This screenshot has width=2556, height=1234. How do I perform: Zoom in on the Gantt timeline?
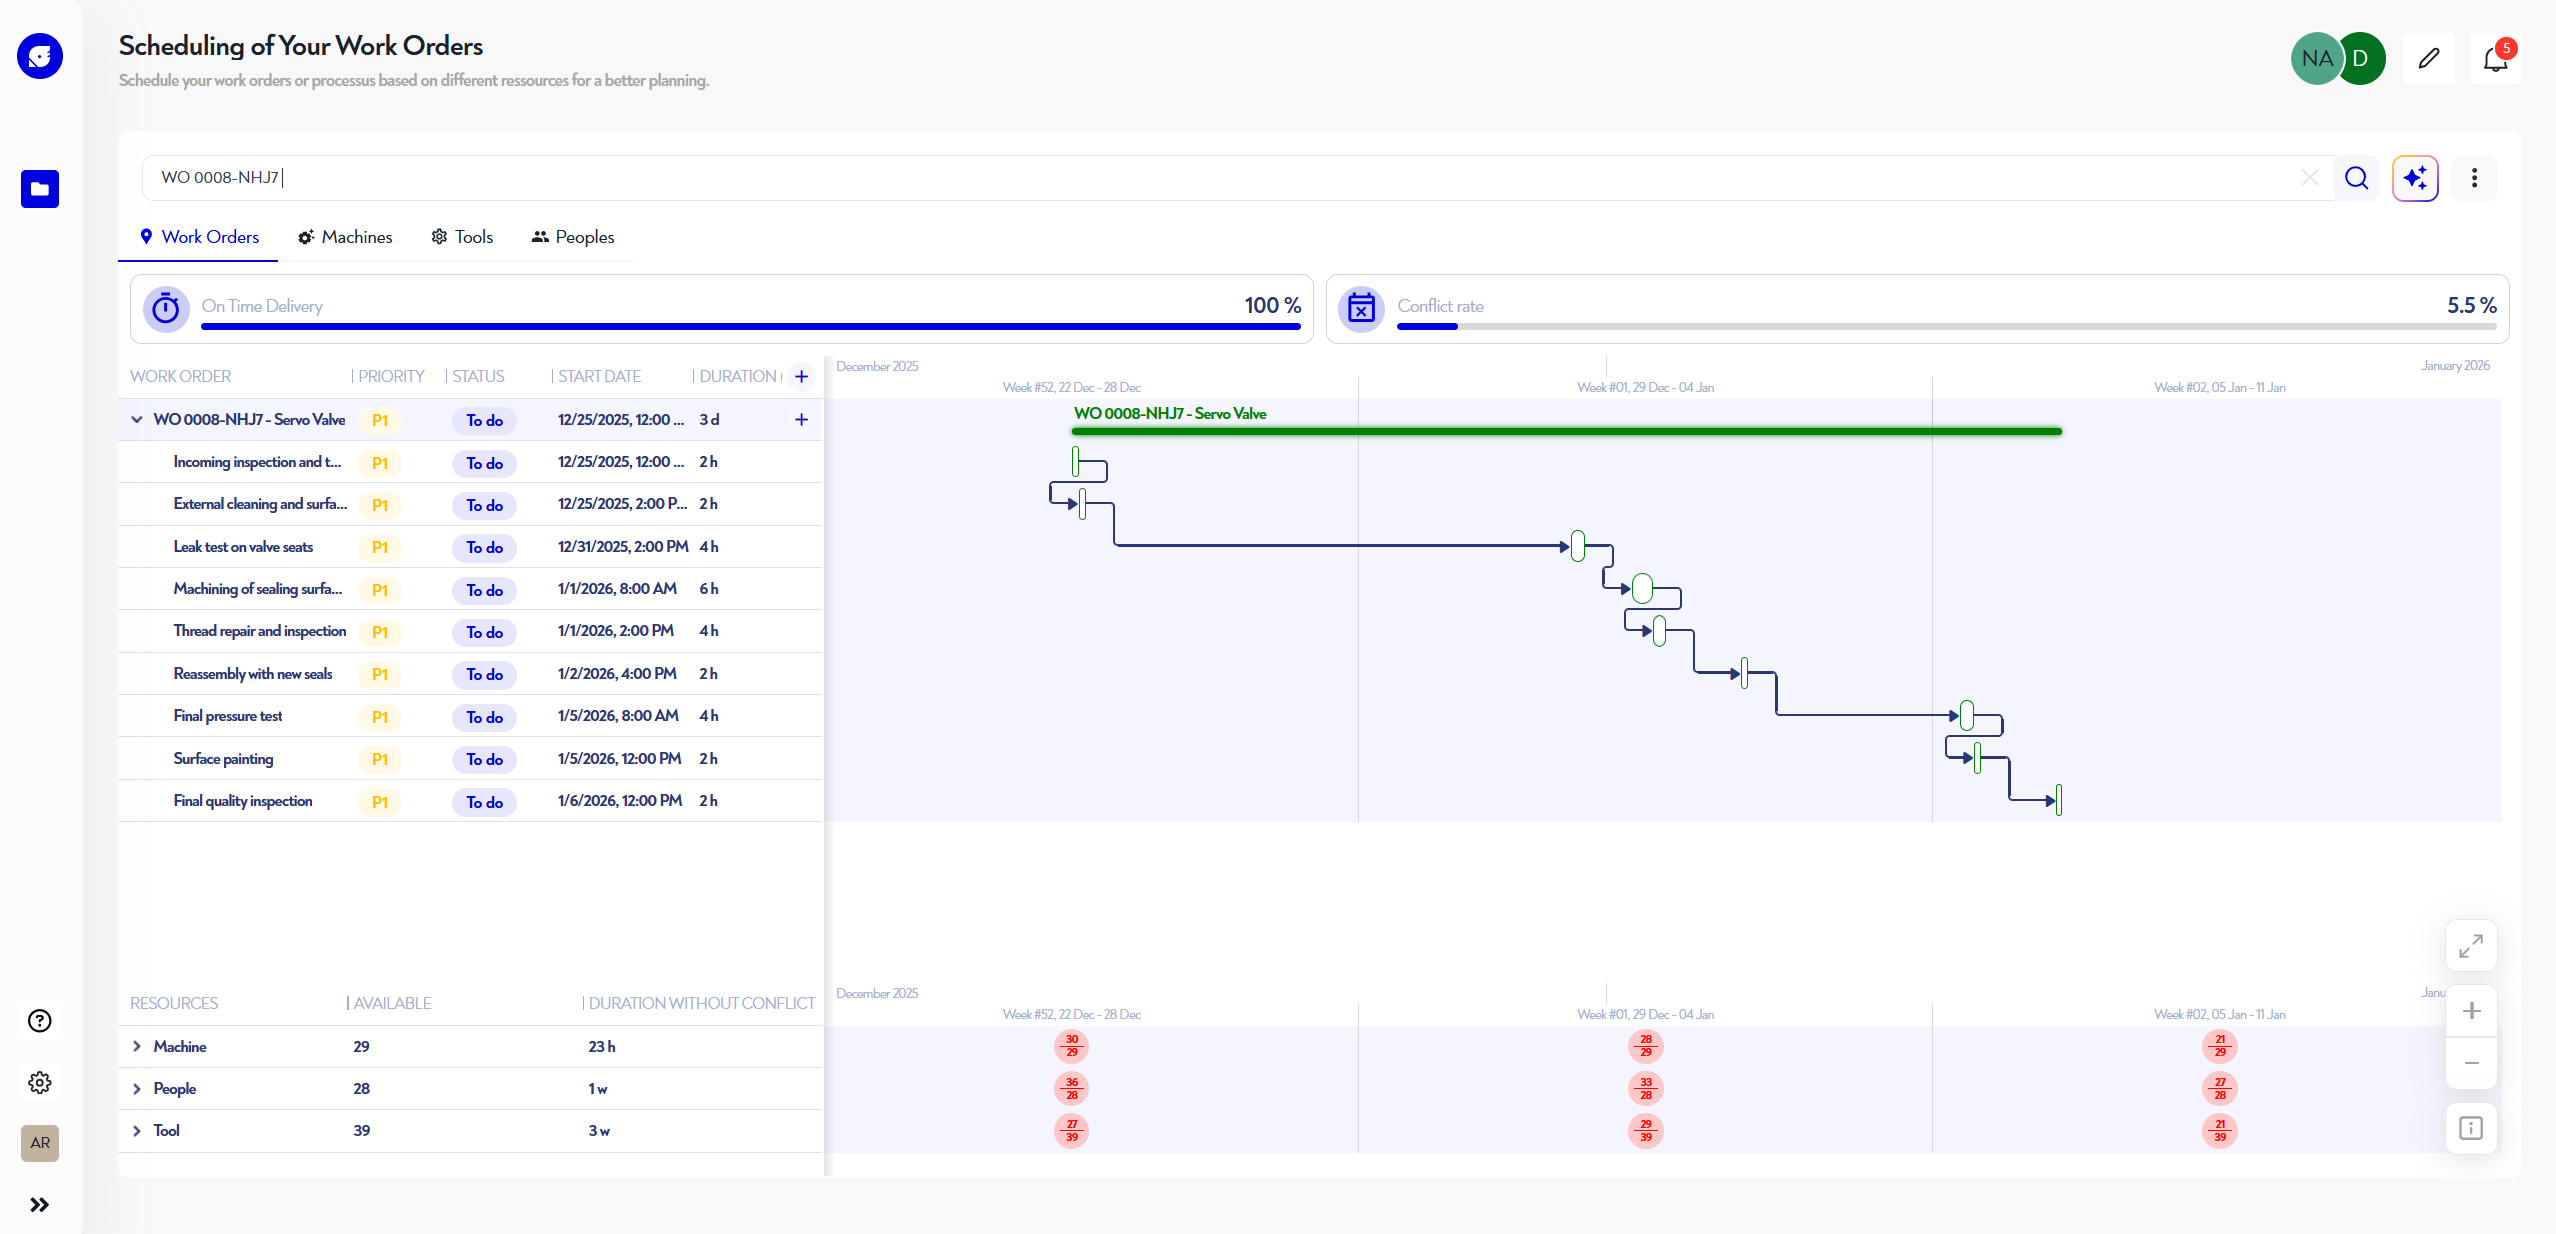tap(2471, 1010)
